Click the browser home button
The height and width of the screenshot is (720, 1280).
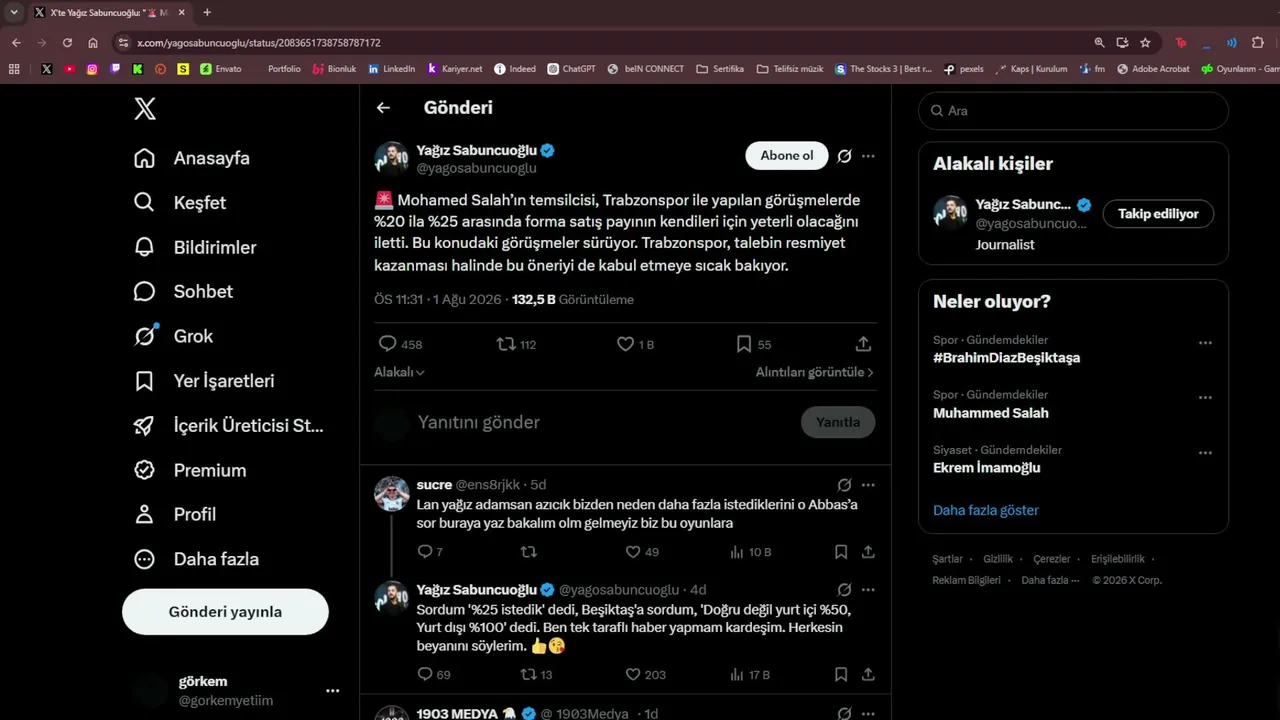click(x=93, y=43)
